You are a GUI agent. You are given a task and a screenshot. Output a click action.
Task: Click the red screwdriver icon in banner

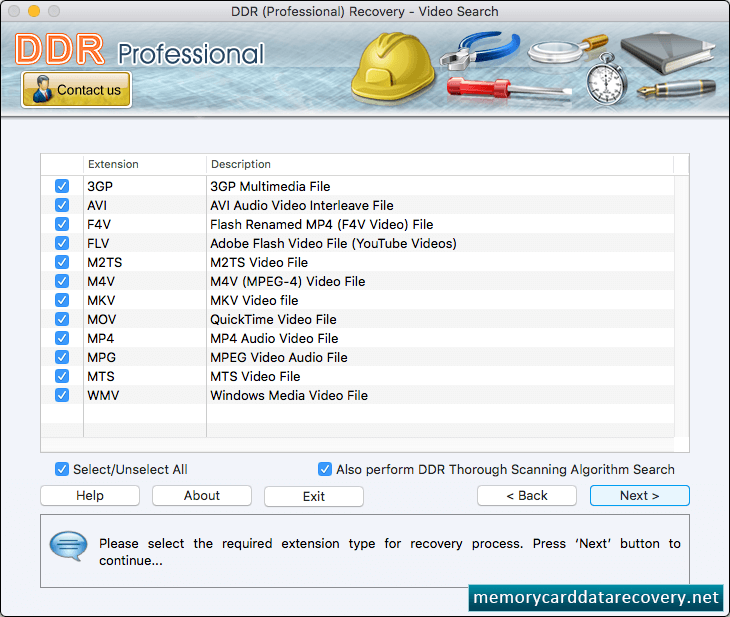coord(508,89)
